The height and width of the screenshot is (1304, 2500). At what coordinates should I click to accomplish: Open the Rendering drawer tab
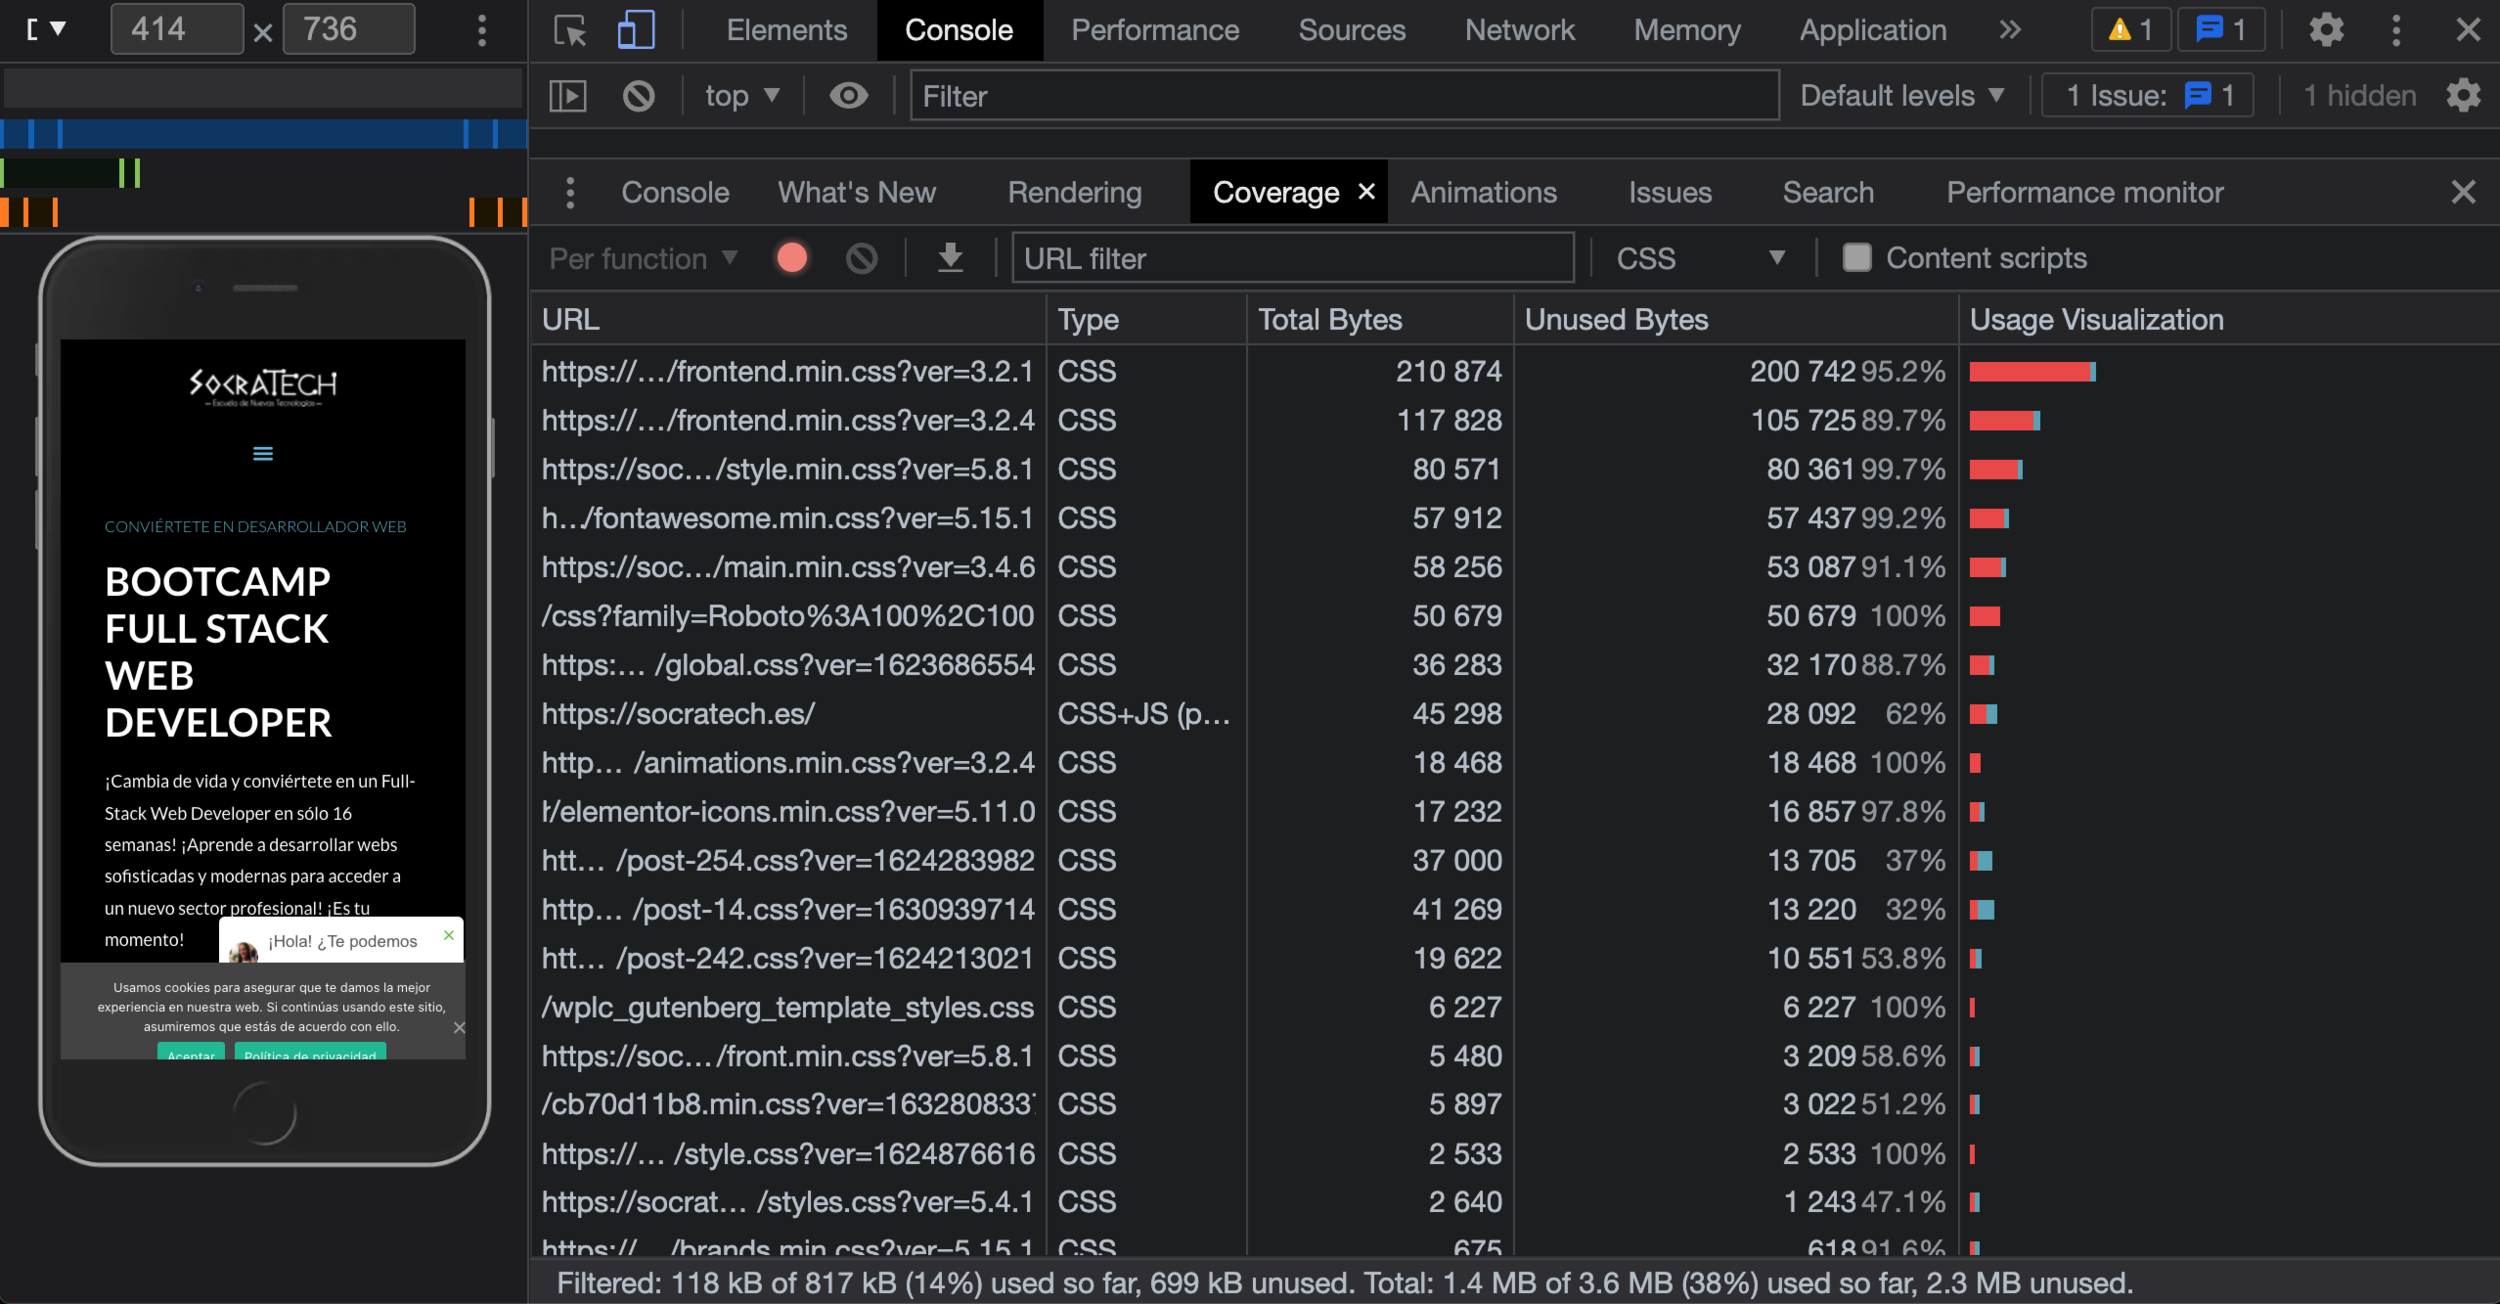point(1074,192)
